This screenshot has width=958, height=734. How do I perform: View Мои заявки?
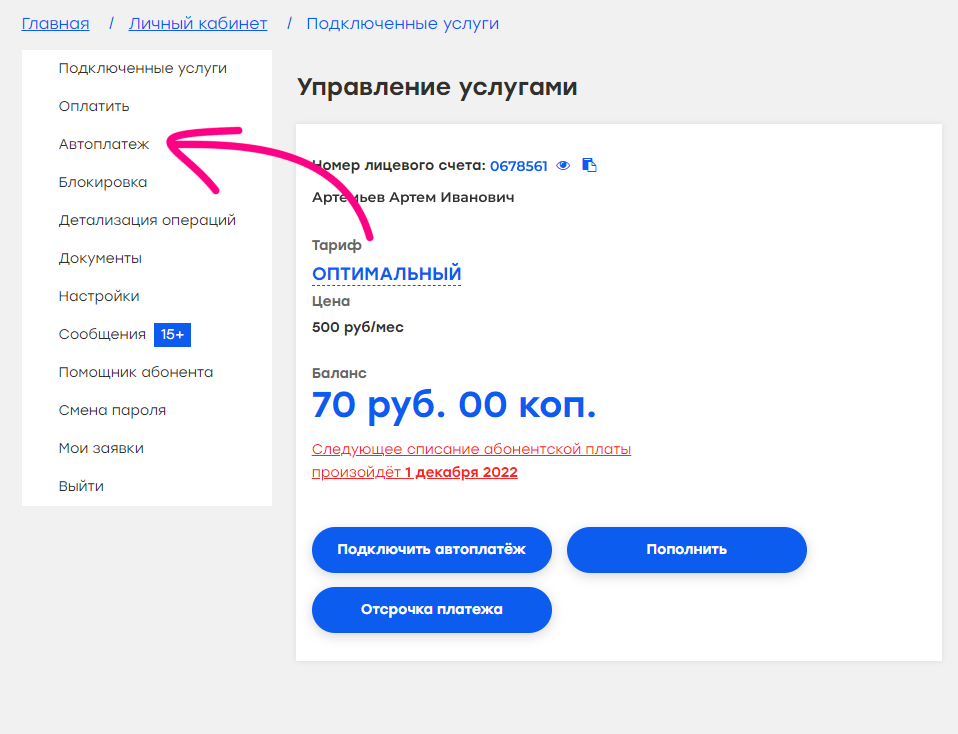pyautogui.click(x=101, y=448)
